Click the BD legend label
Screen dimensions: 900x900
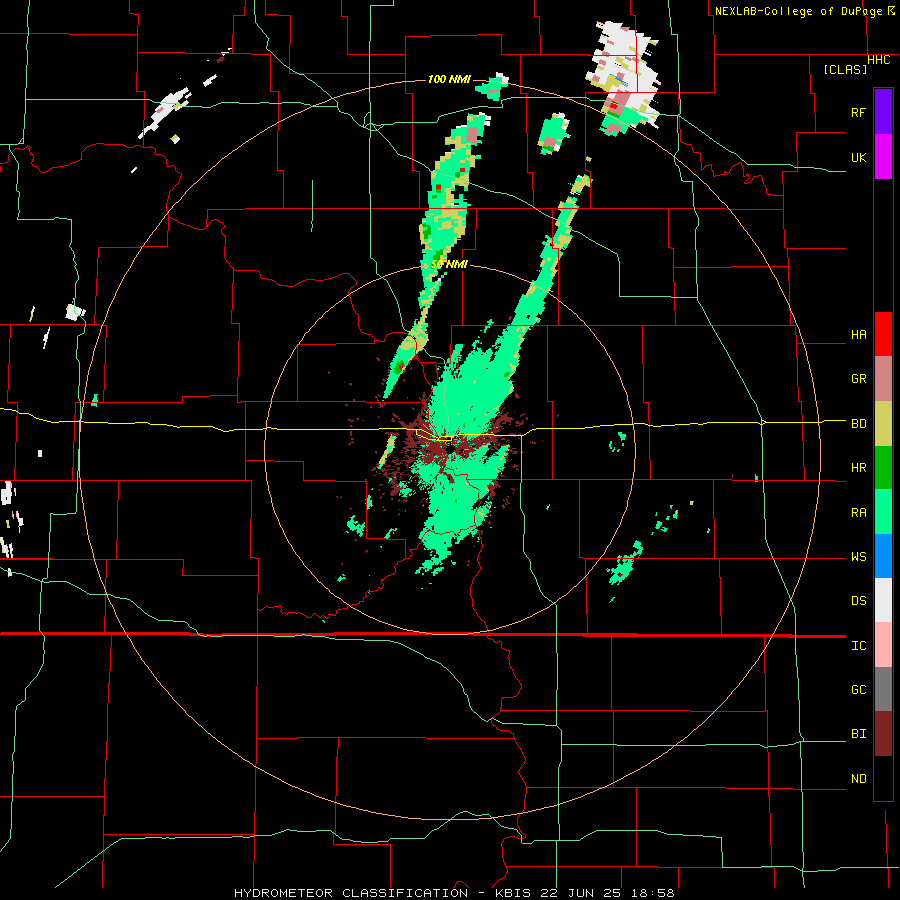(858, 424)
